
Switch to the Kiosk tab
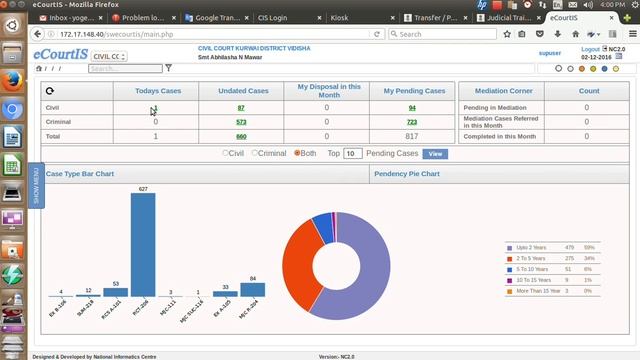362,18
